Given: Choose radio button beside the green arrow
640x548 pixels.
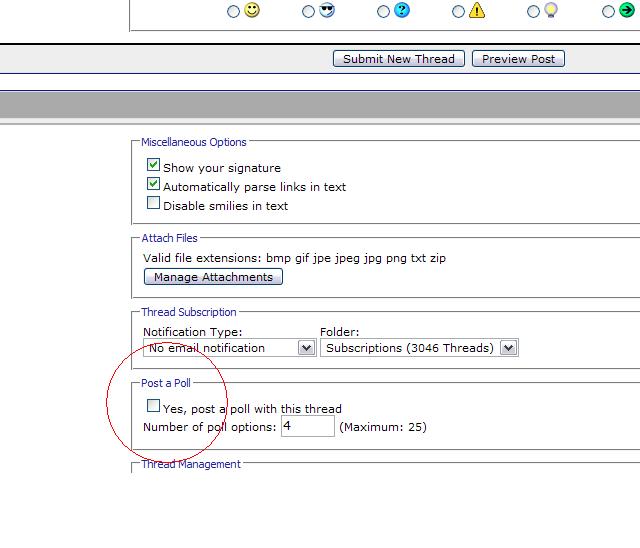Looking at the screenshot, I should coord(608,11).
